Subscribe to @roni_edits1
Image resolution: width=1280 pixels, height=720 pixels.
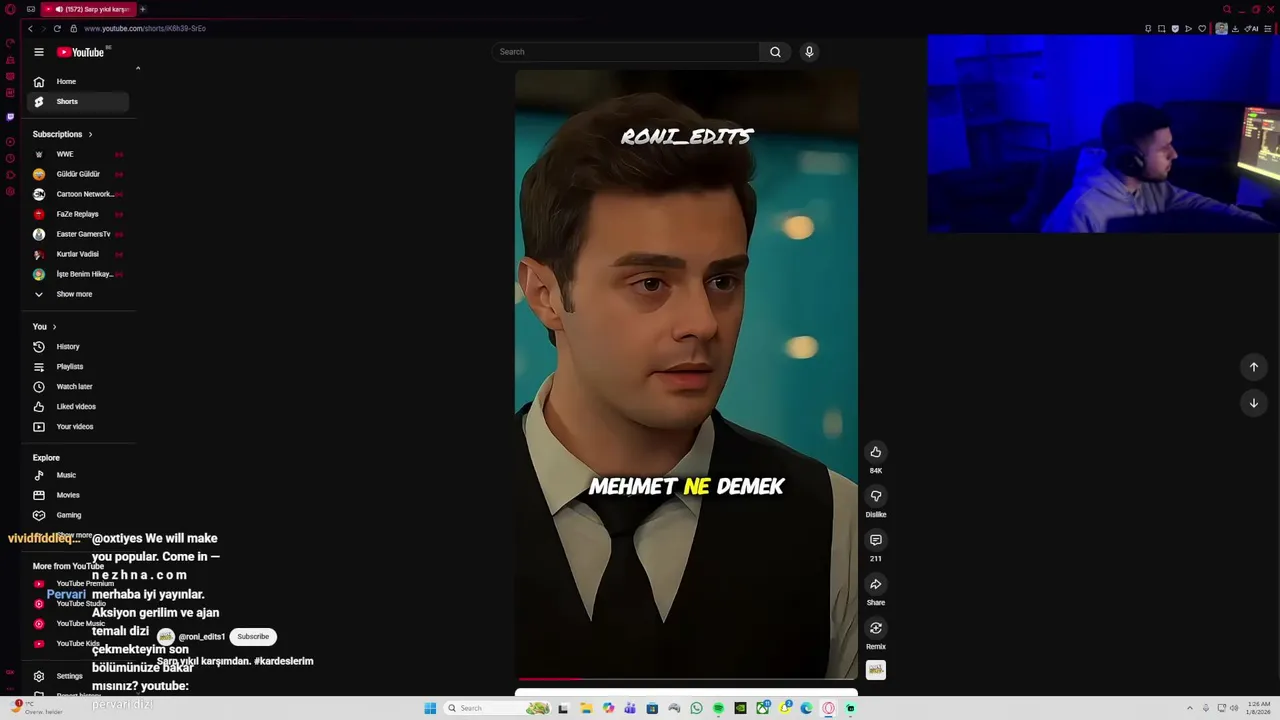(x=253, y=636)
